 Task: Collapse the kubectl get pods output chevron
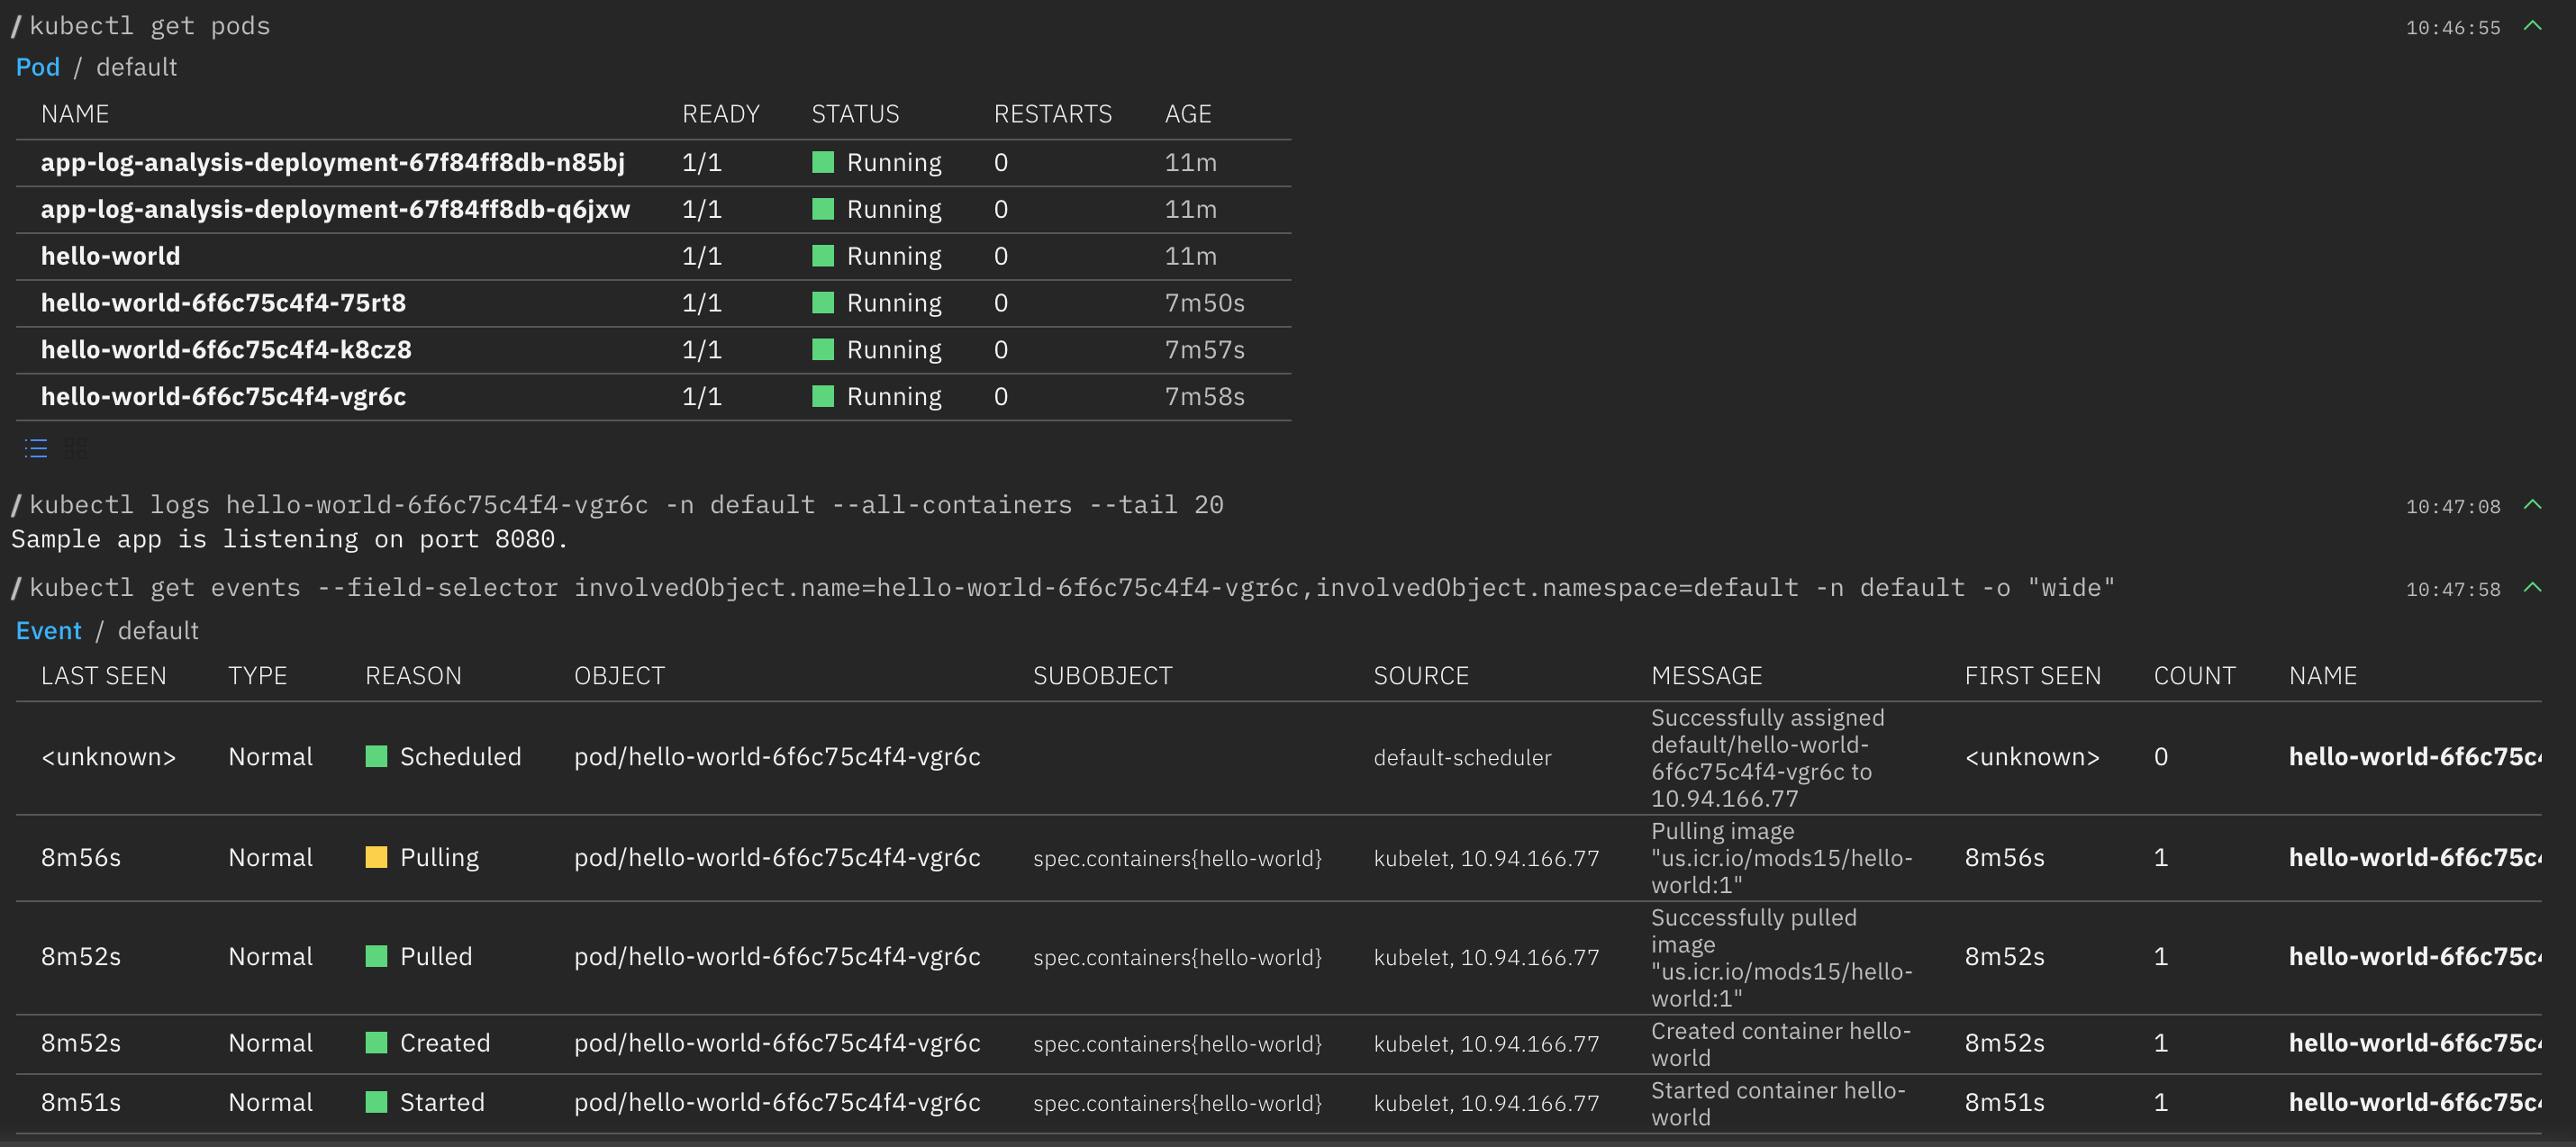(x=2531, y=26)
